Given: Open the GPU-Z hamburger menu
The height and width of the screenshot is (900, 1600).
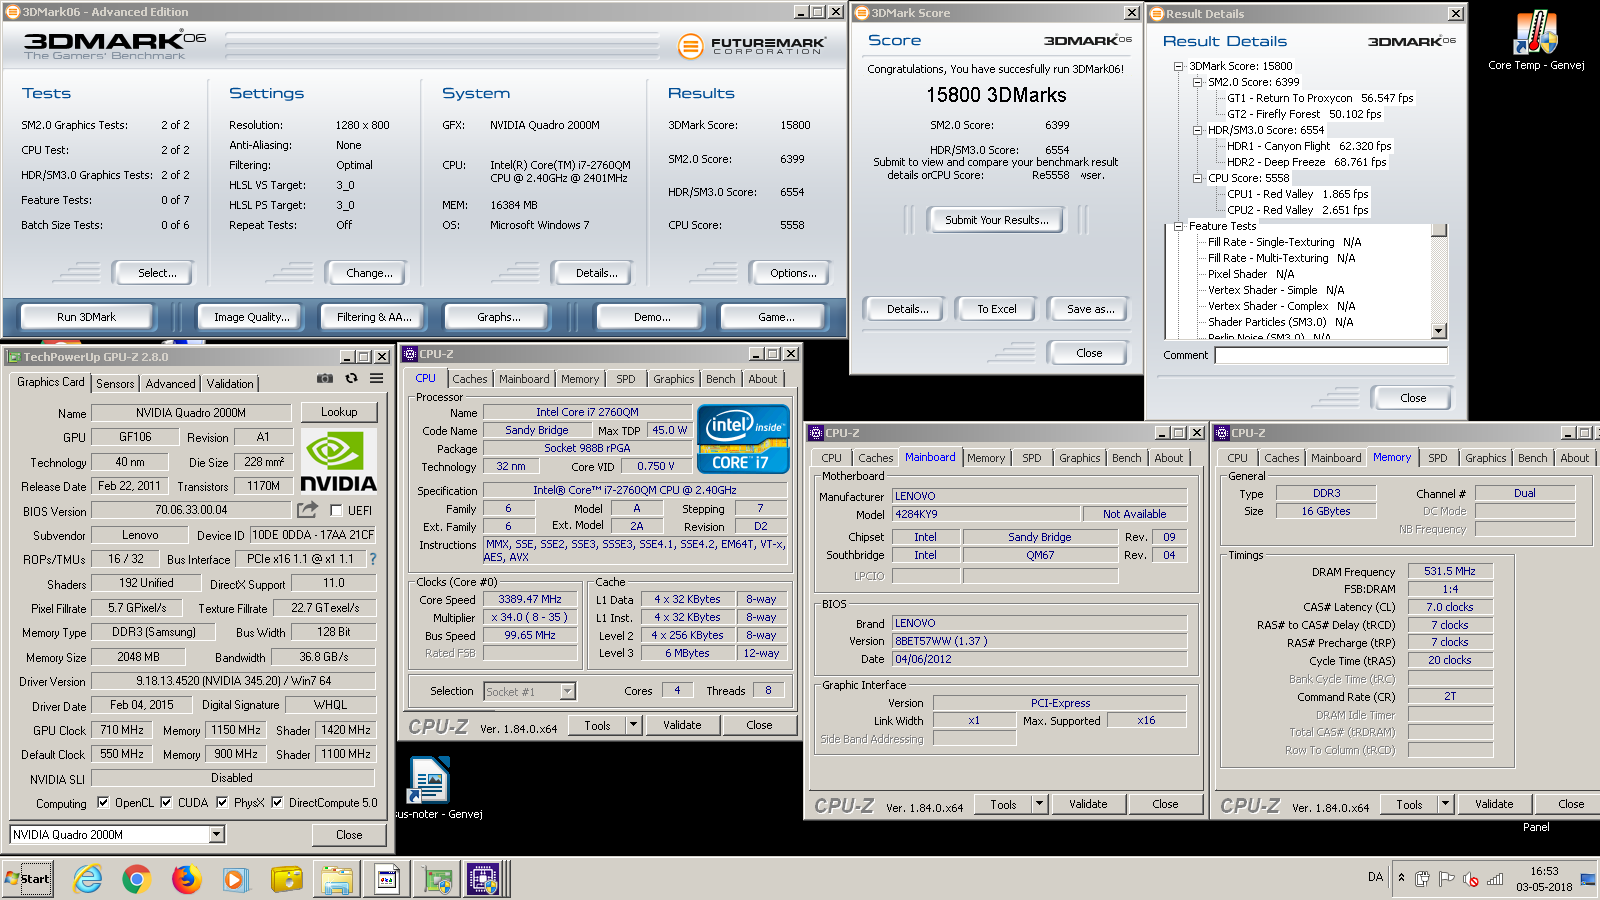Looking at the screenshot, I should tap(376, 379).
